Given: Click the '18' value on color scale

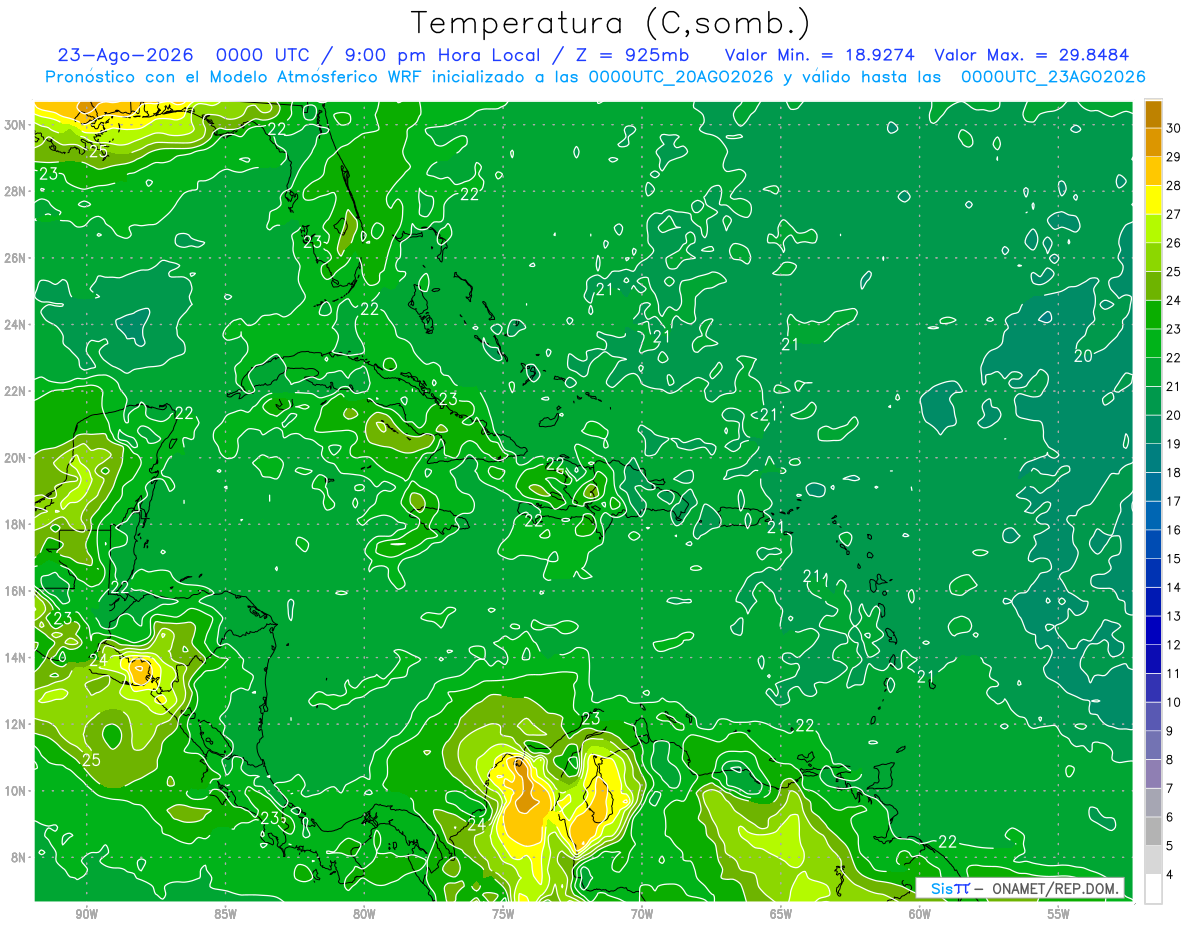Looking at the screenshot, I should pos(1173,473).
